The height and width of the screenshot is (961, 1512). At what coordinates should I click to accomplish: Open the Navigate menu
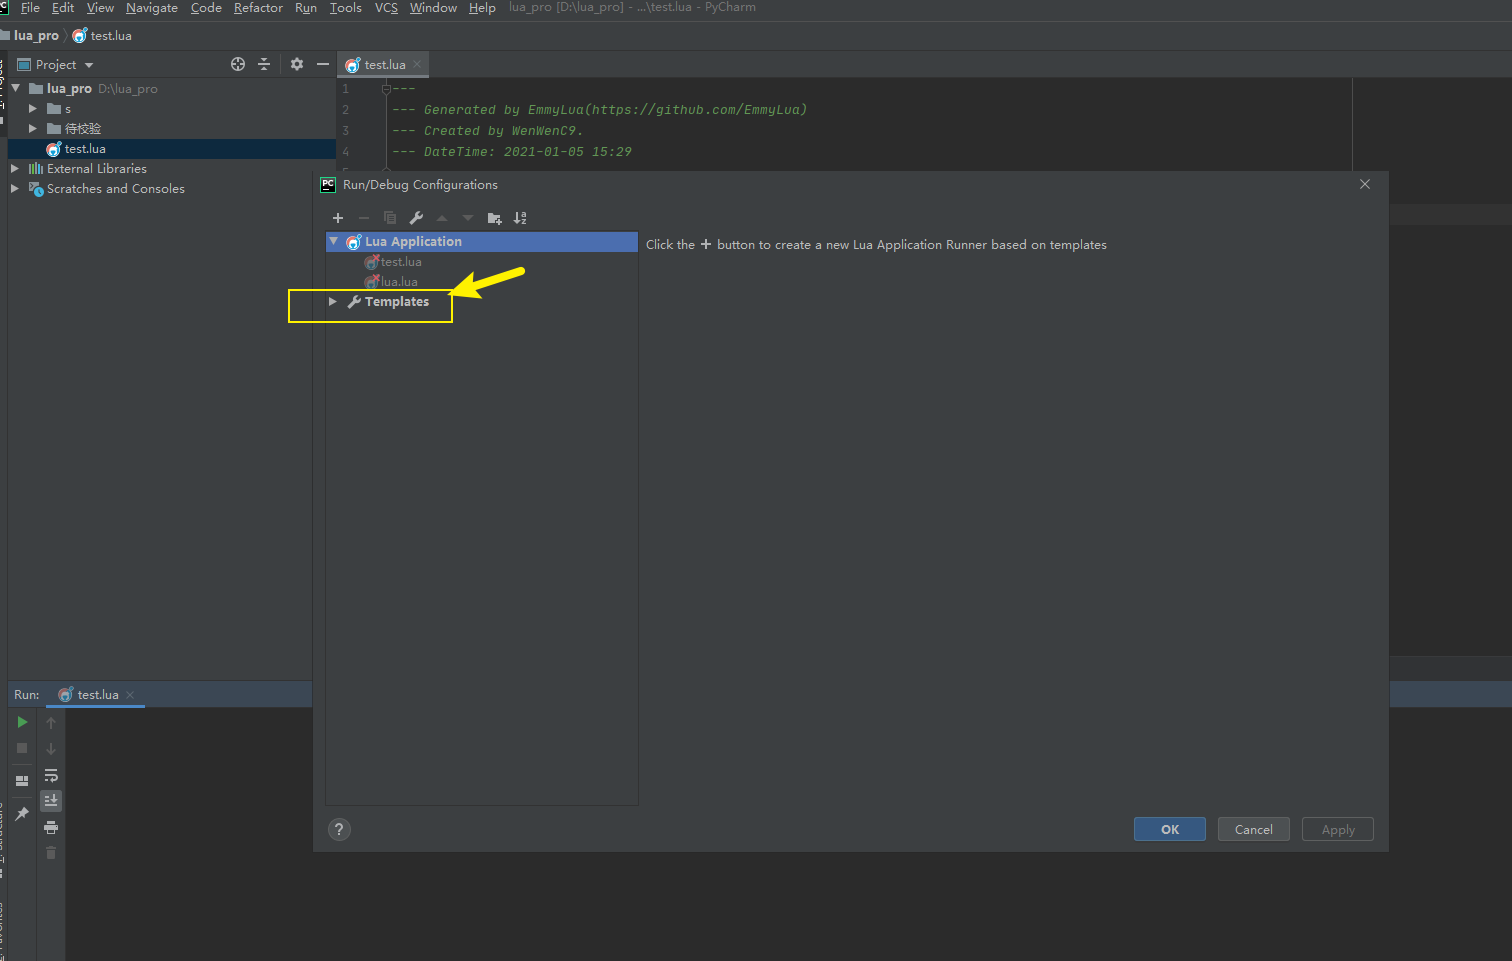[x=152, y=8]
